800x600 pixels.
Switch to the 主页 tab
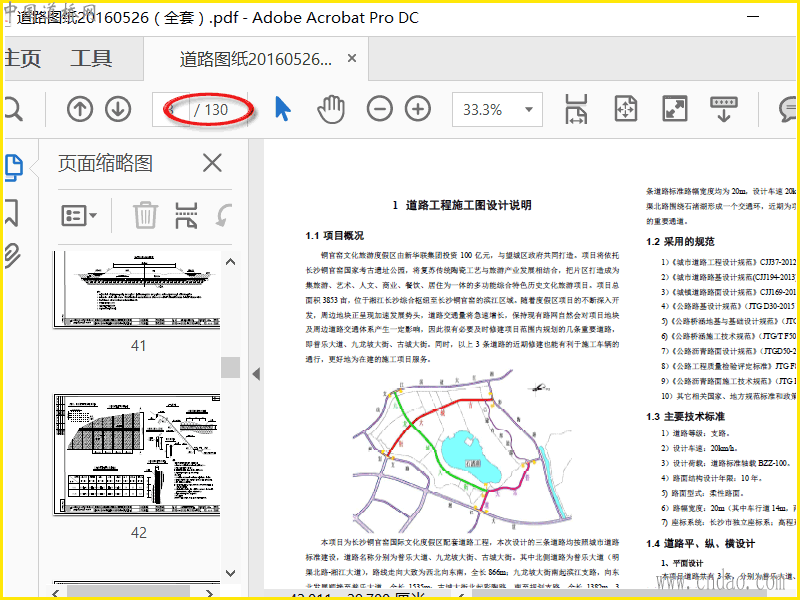click(22, 59)
